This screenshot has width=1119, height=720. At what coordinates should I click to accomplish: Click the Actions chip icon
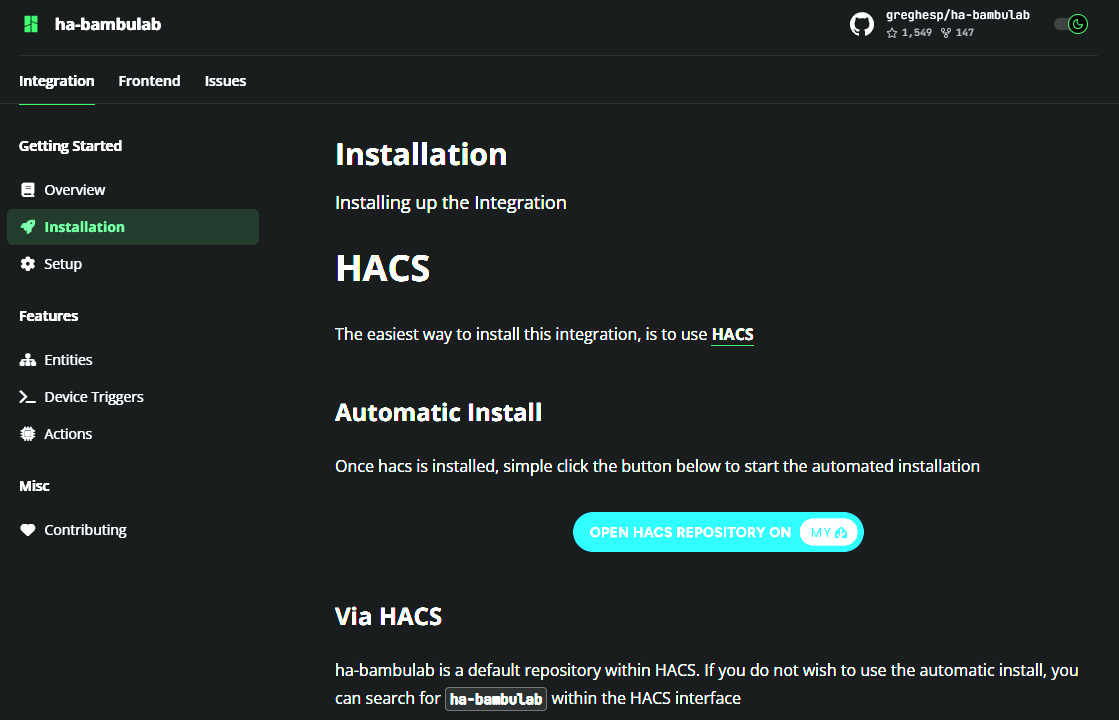coord(28,434)
